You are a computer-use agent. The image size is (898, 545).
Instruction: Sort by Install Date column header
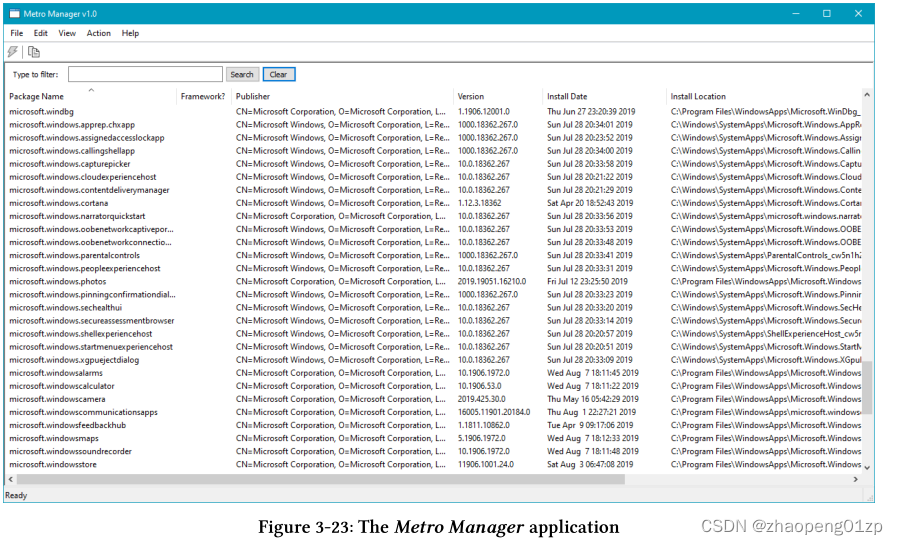(604, 96)
